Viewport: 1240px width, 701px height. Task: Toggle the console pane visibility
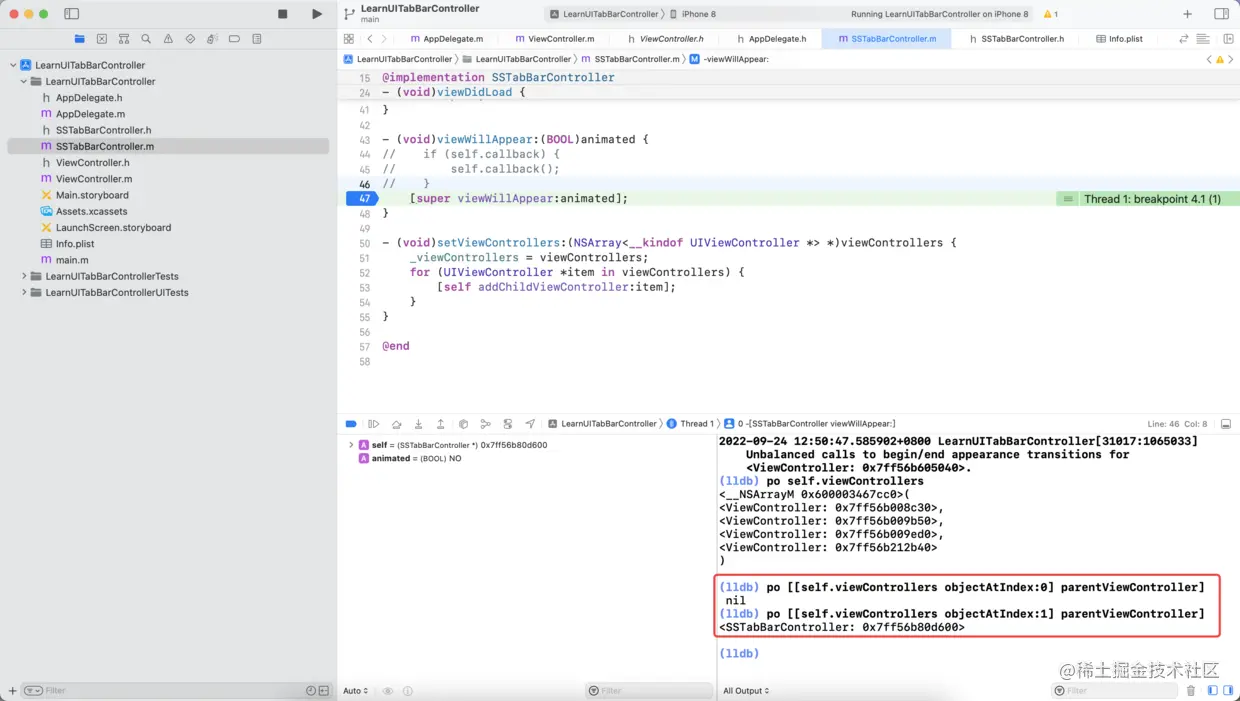click(x=1228, y=691)
